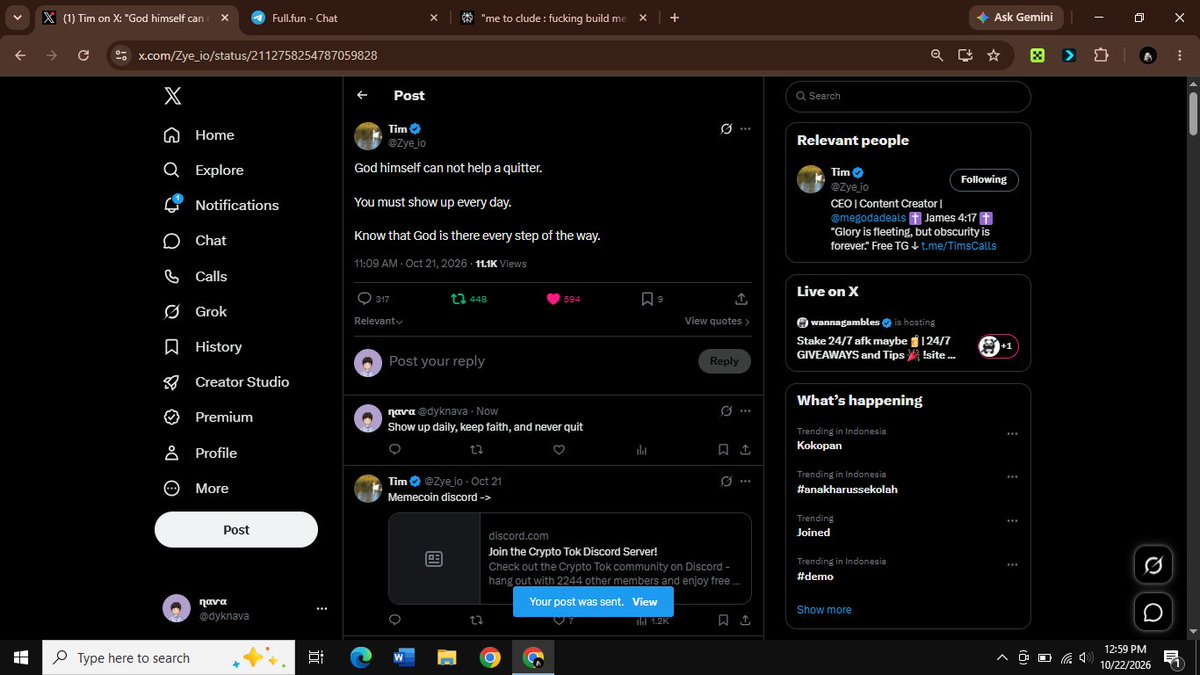Open more options for #anakharussekolah trend

(x=1012, y=477)
